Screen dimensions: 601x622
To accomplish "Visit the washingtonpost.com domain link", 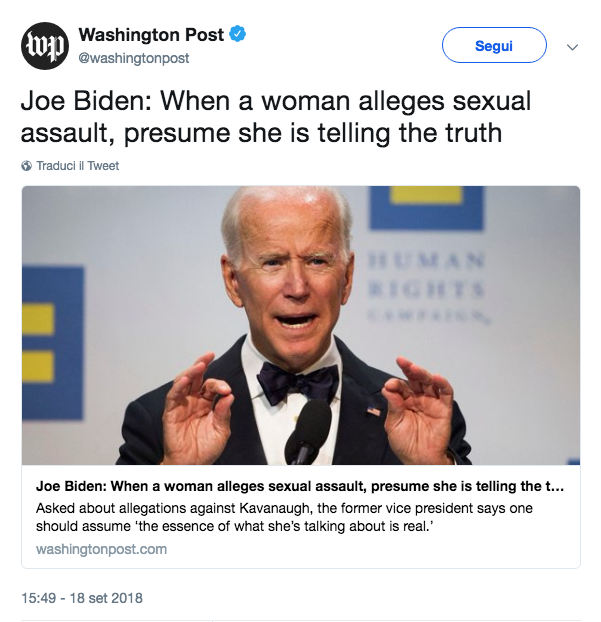I will [101, 549].
